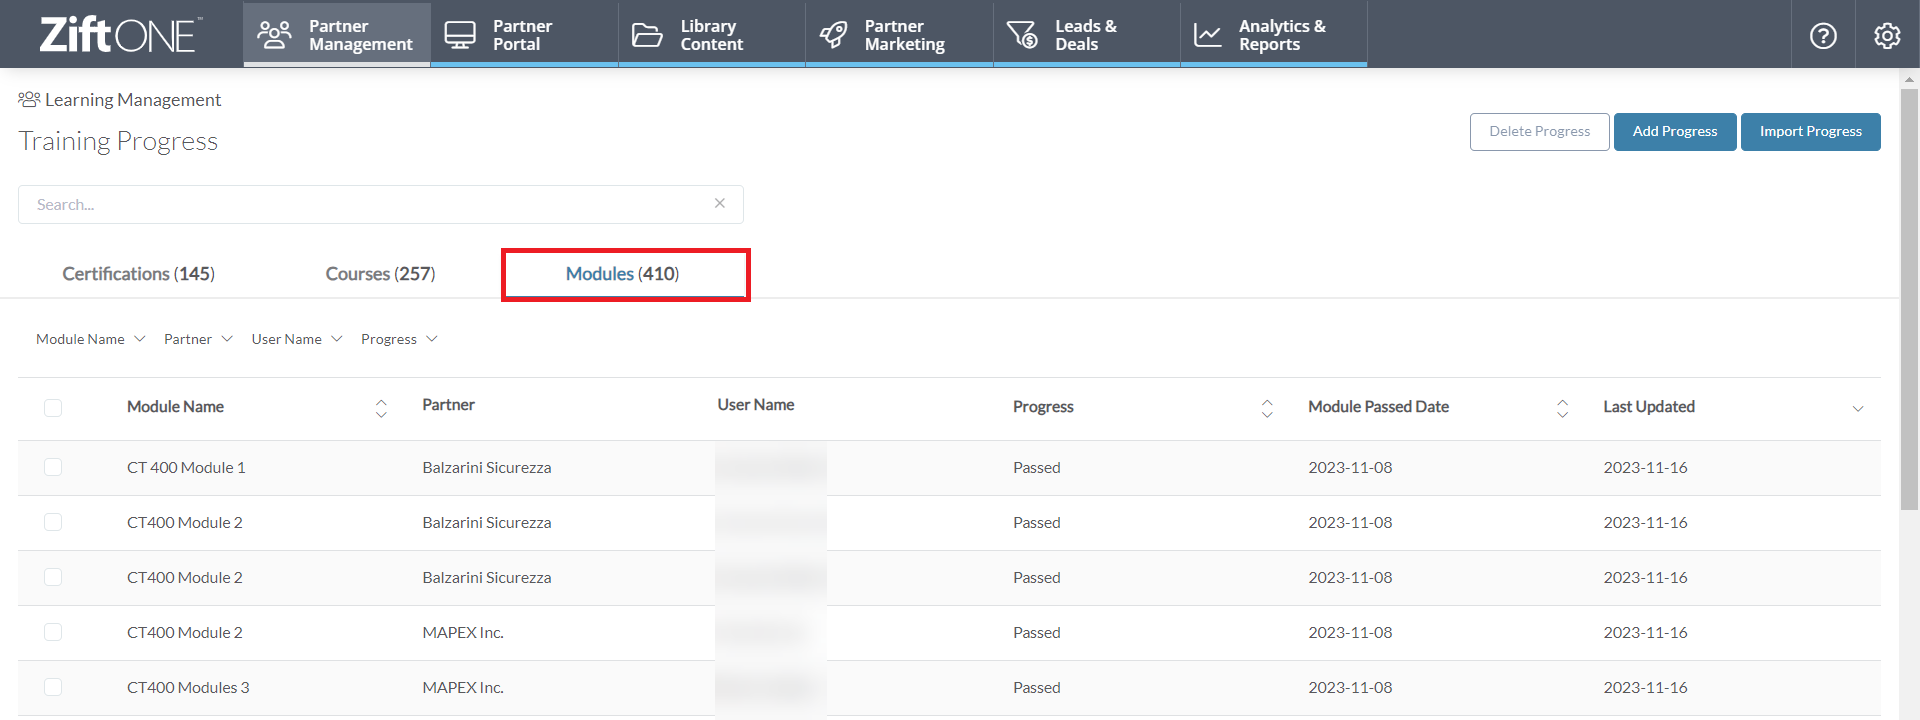This screenshot has height=720, width=1920.
Task: Click the Learning Management breadcrumb icon
Action: [29, 99]
